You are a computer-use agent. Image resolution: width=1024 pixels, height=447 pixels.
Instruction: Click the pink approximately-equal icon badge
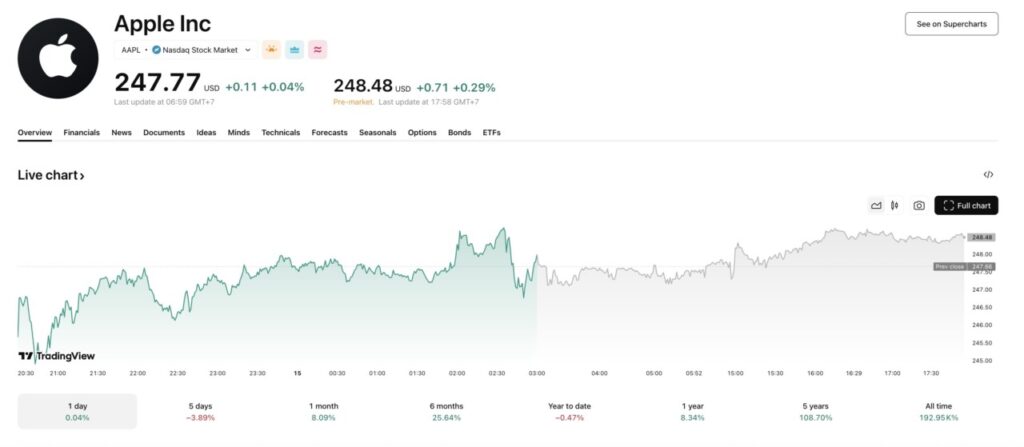click(x=318, y=49)
